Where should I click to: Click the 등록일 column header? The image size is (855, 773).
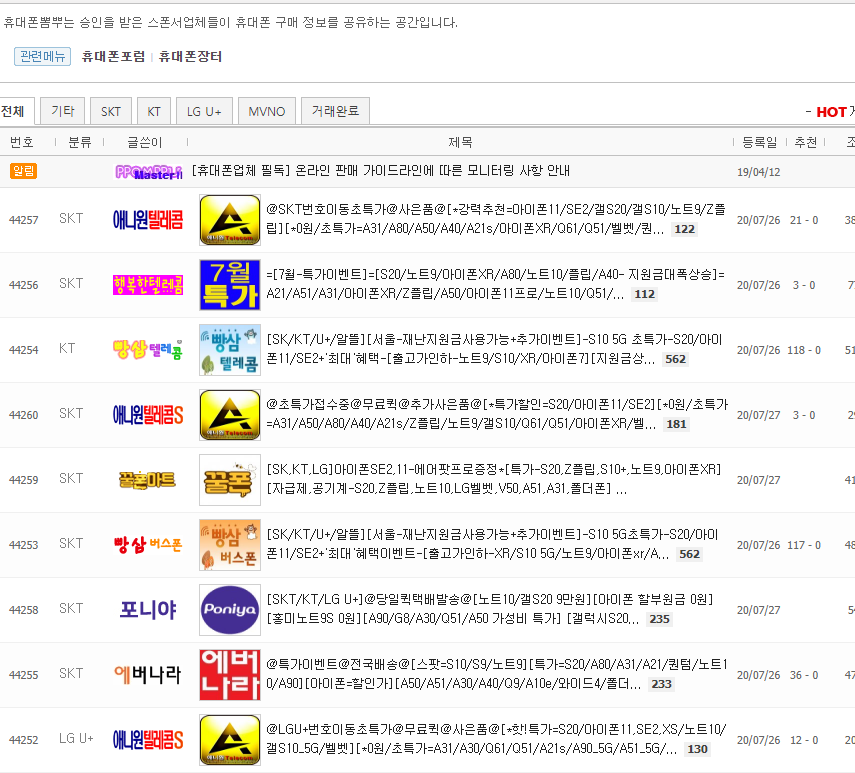(760, 142)
